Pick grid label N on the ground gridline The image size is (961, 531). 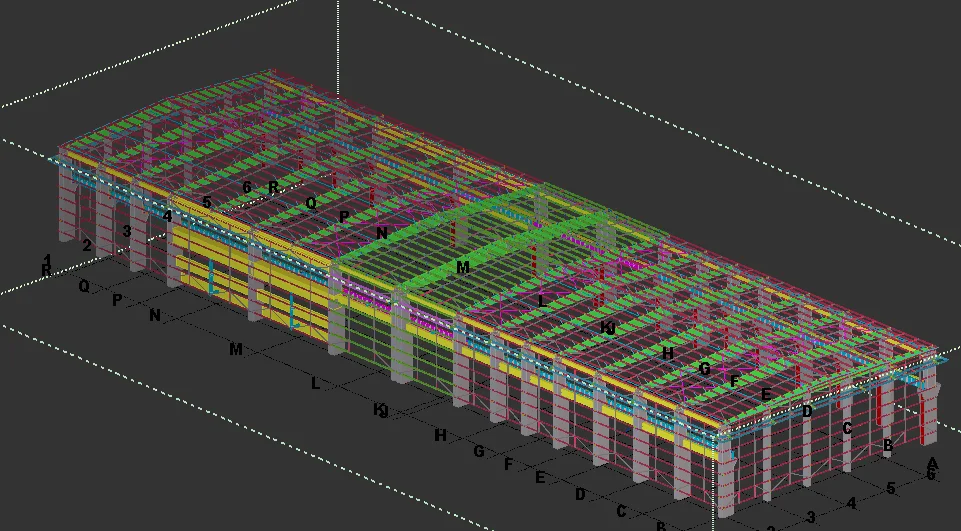coord(154,315)
